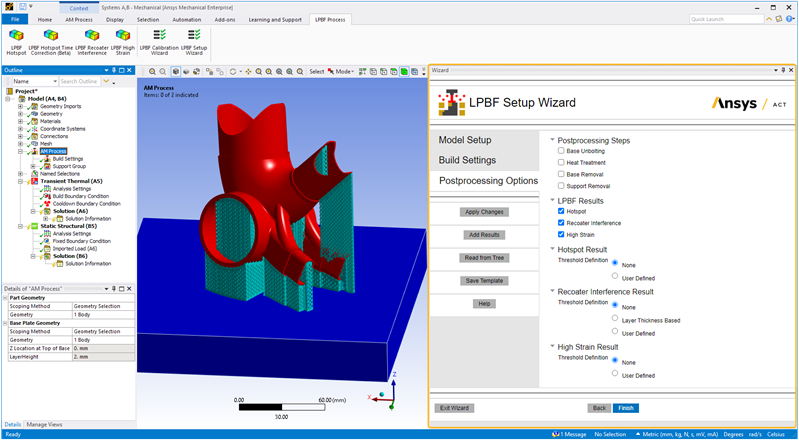Open the LPBF Setup Wizard from ribbon
The width and height of the screenshot is (799, 440).
point(194,42)
